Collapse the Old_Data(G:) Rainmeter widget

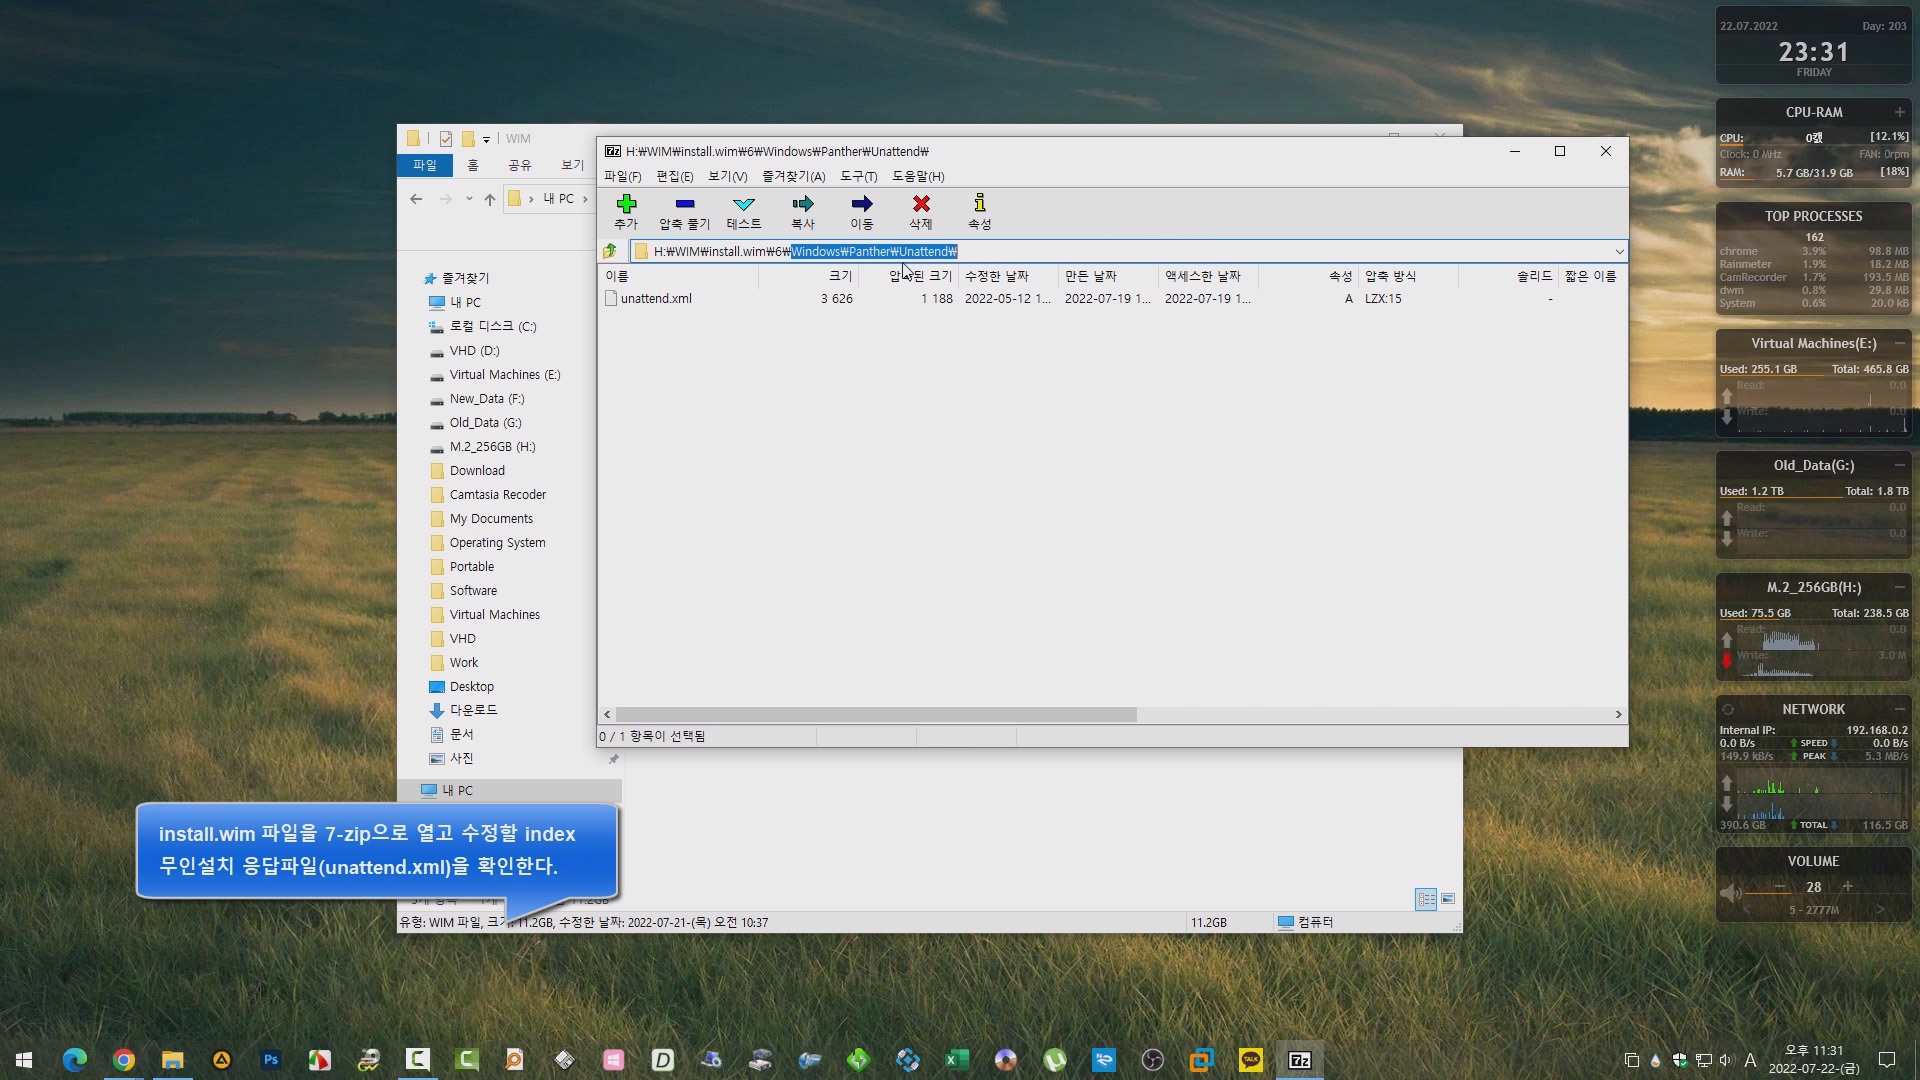click(1899, 465)
